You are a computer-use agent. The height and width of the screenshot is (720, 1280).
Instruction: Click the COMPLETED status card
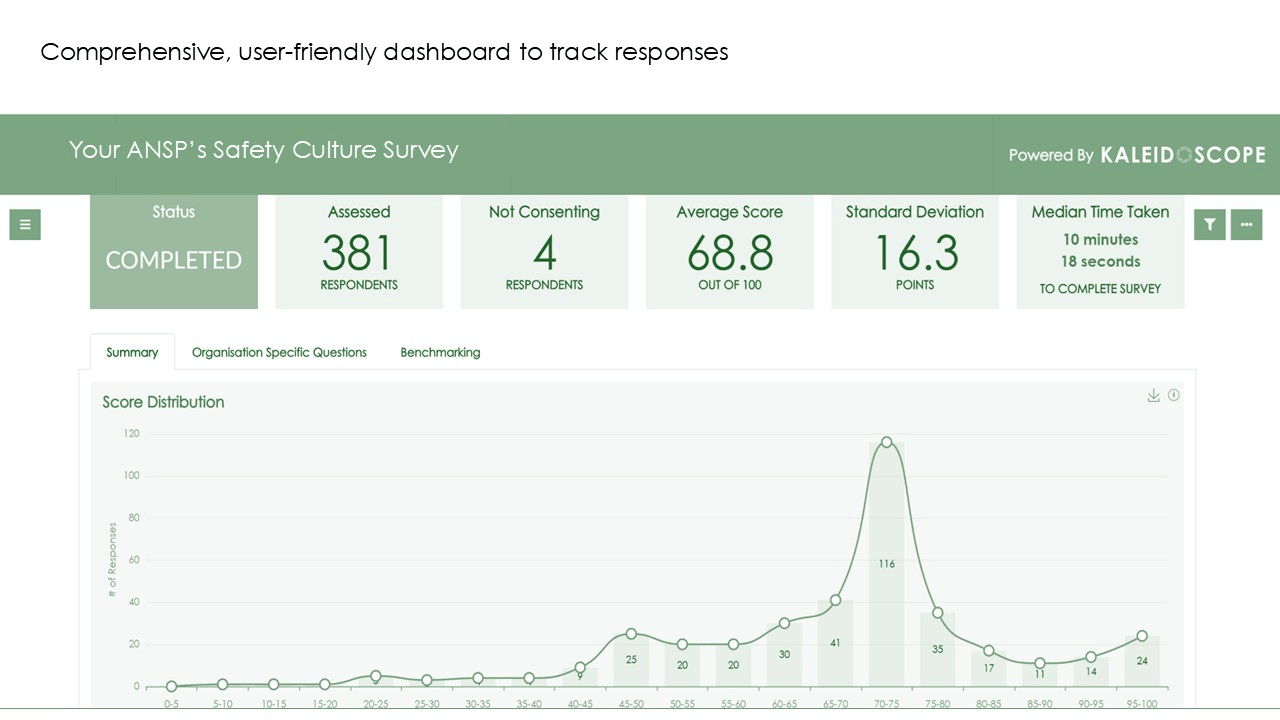[x=174, y=251]
